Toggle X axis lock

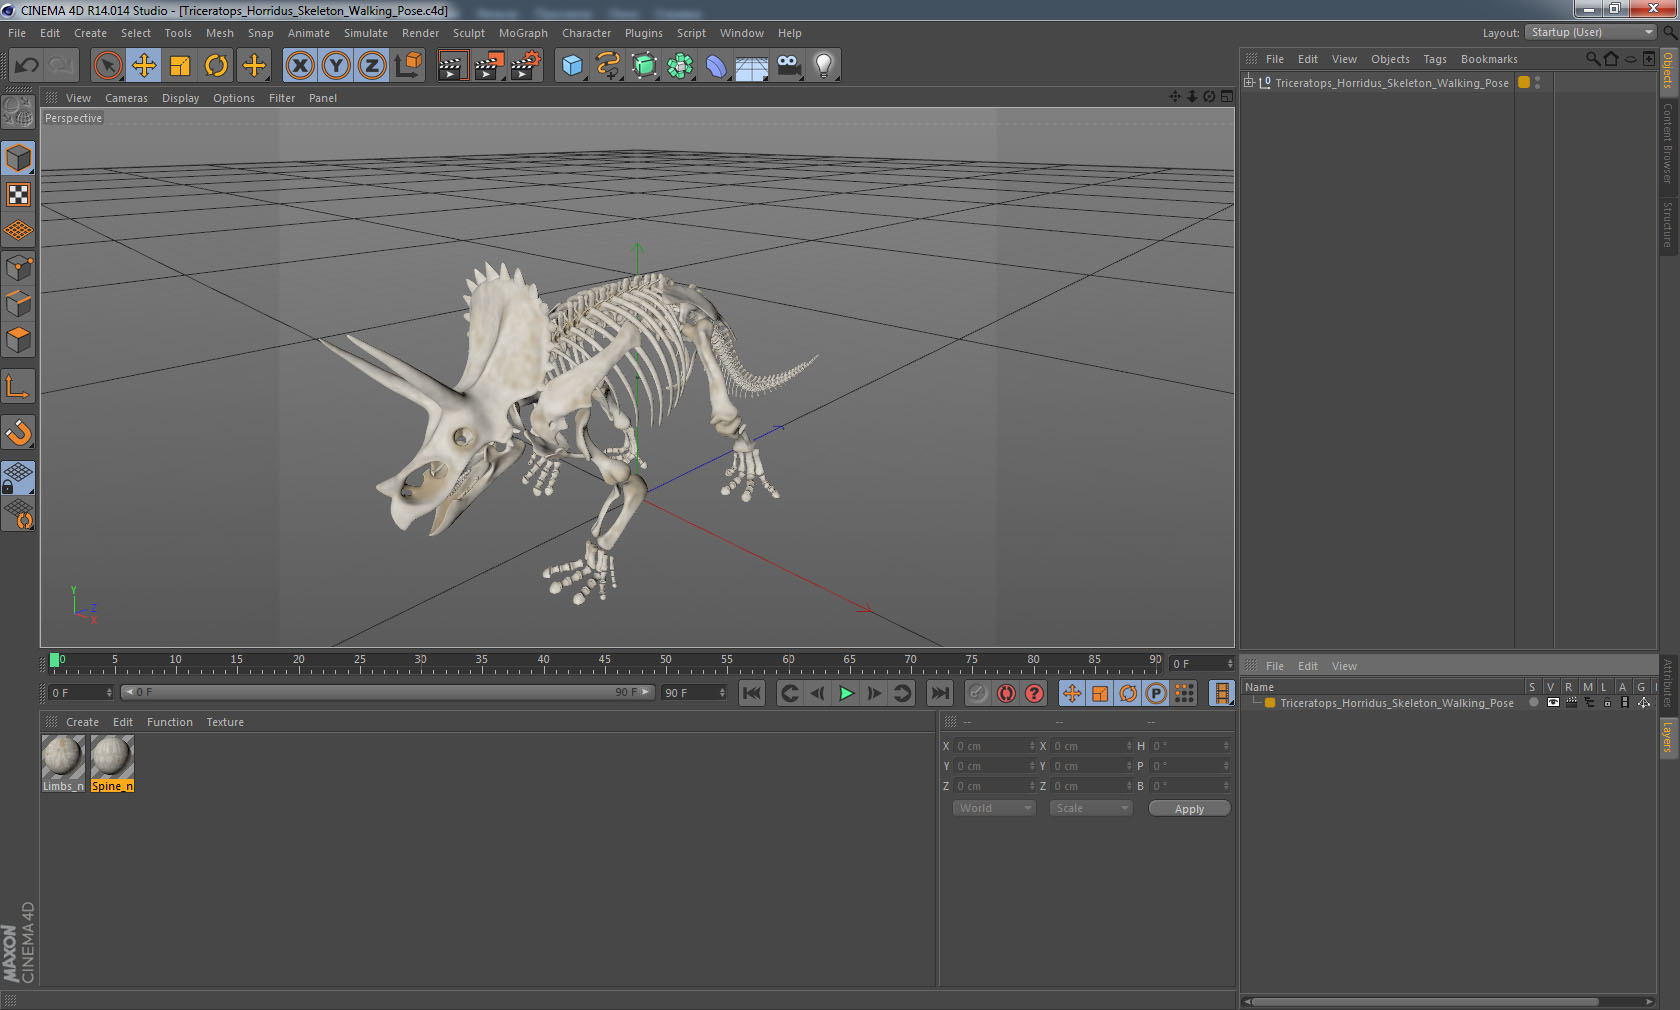(x=300, y=66)
